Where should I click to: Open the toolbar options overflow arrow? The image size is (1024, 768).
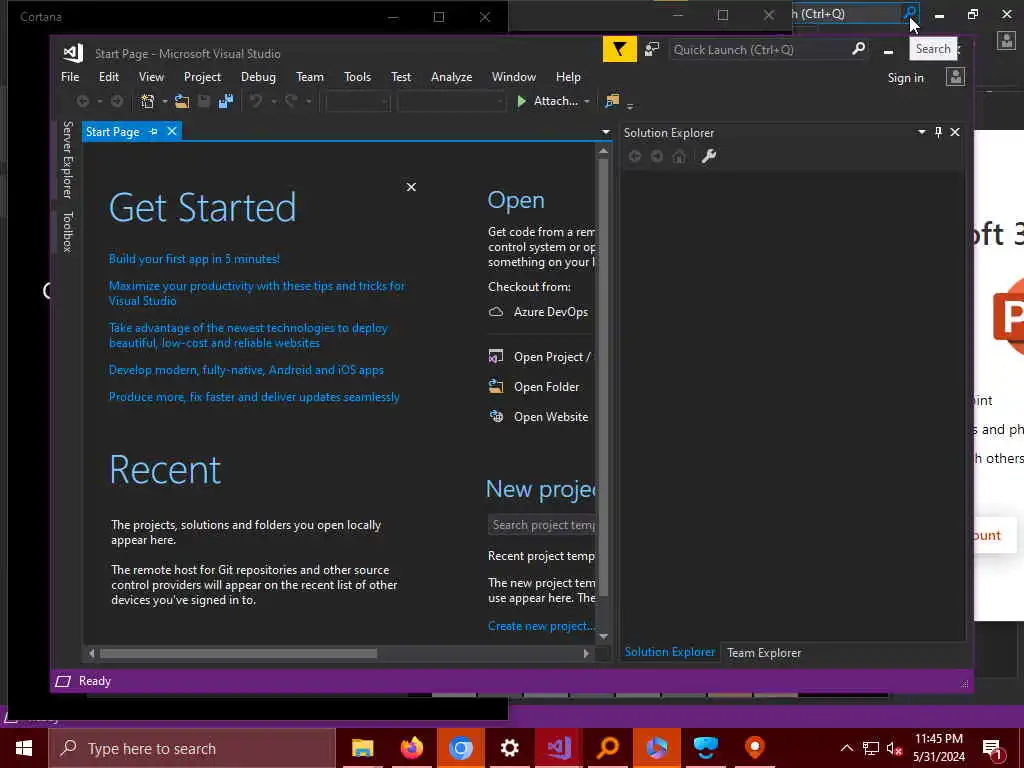(630, 104)
